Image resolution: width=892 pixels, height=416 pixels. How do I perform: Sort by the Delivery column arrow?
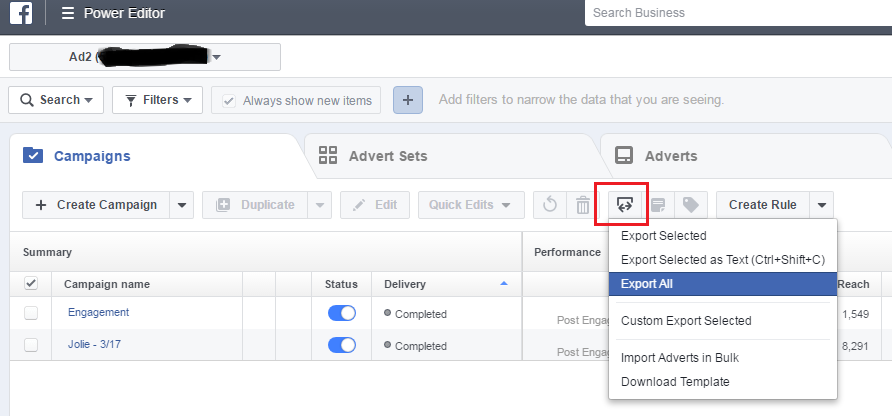click(x=503, y=283)
